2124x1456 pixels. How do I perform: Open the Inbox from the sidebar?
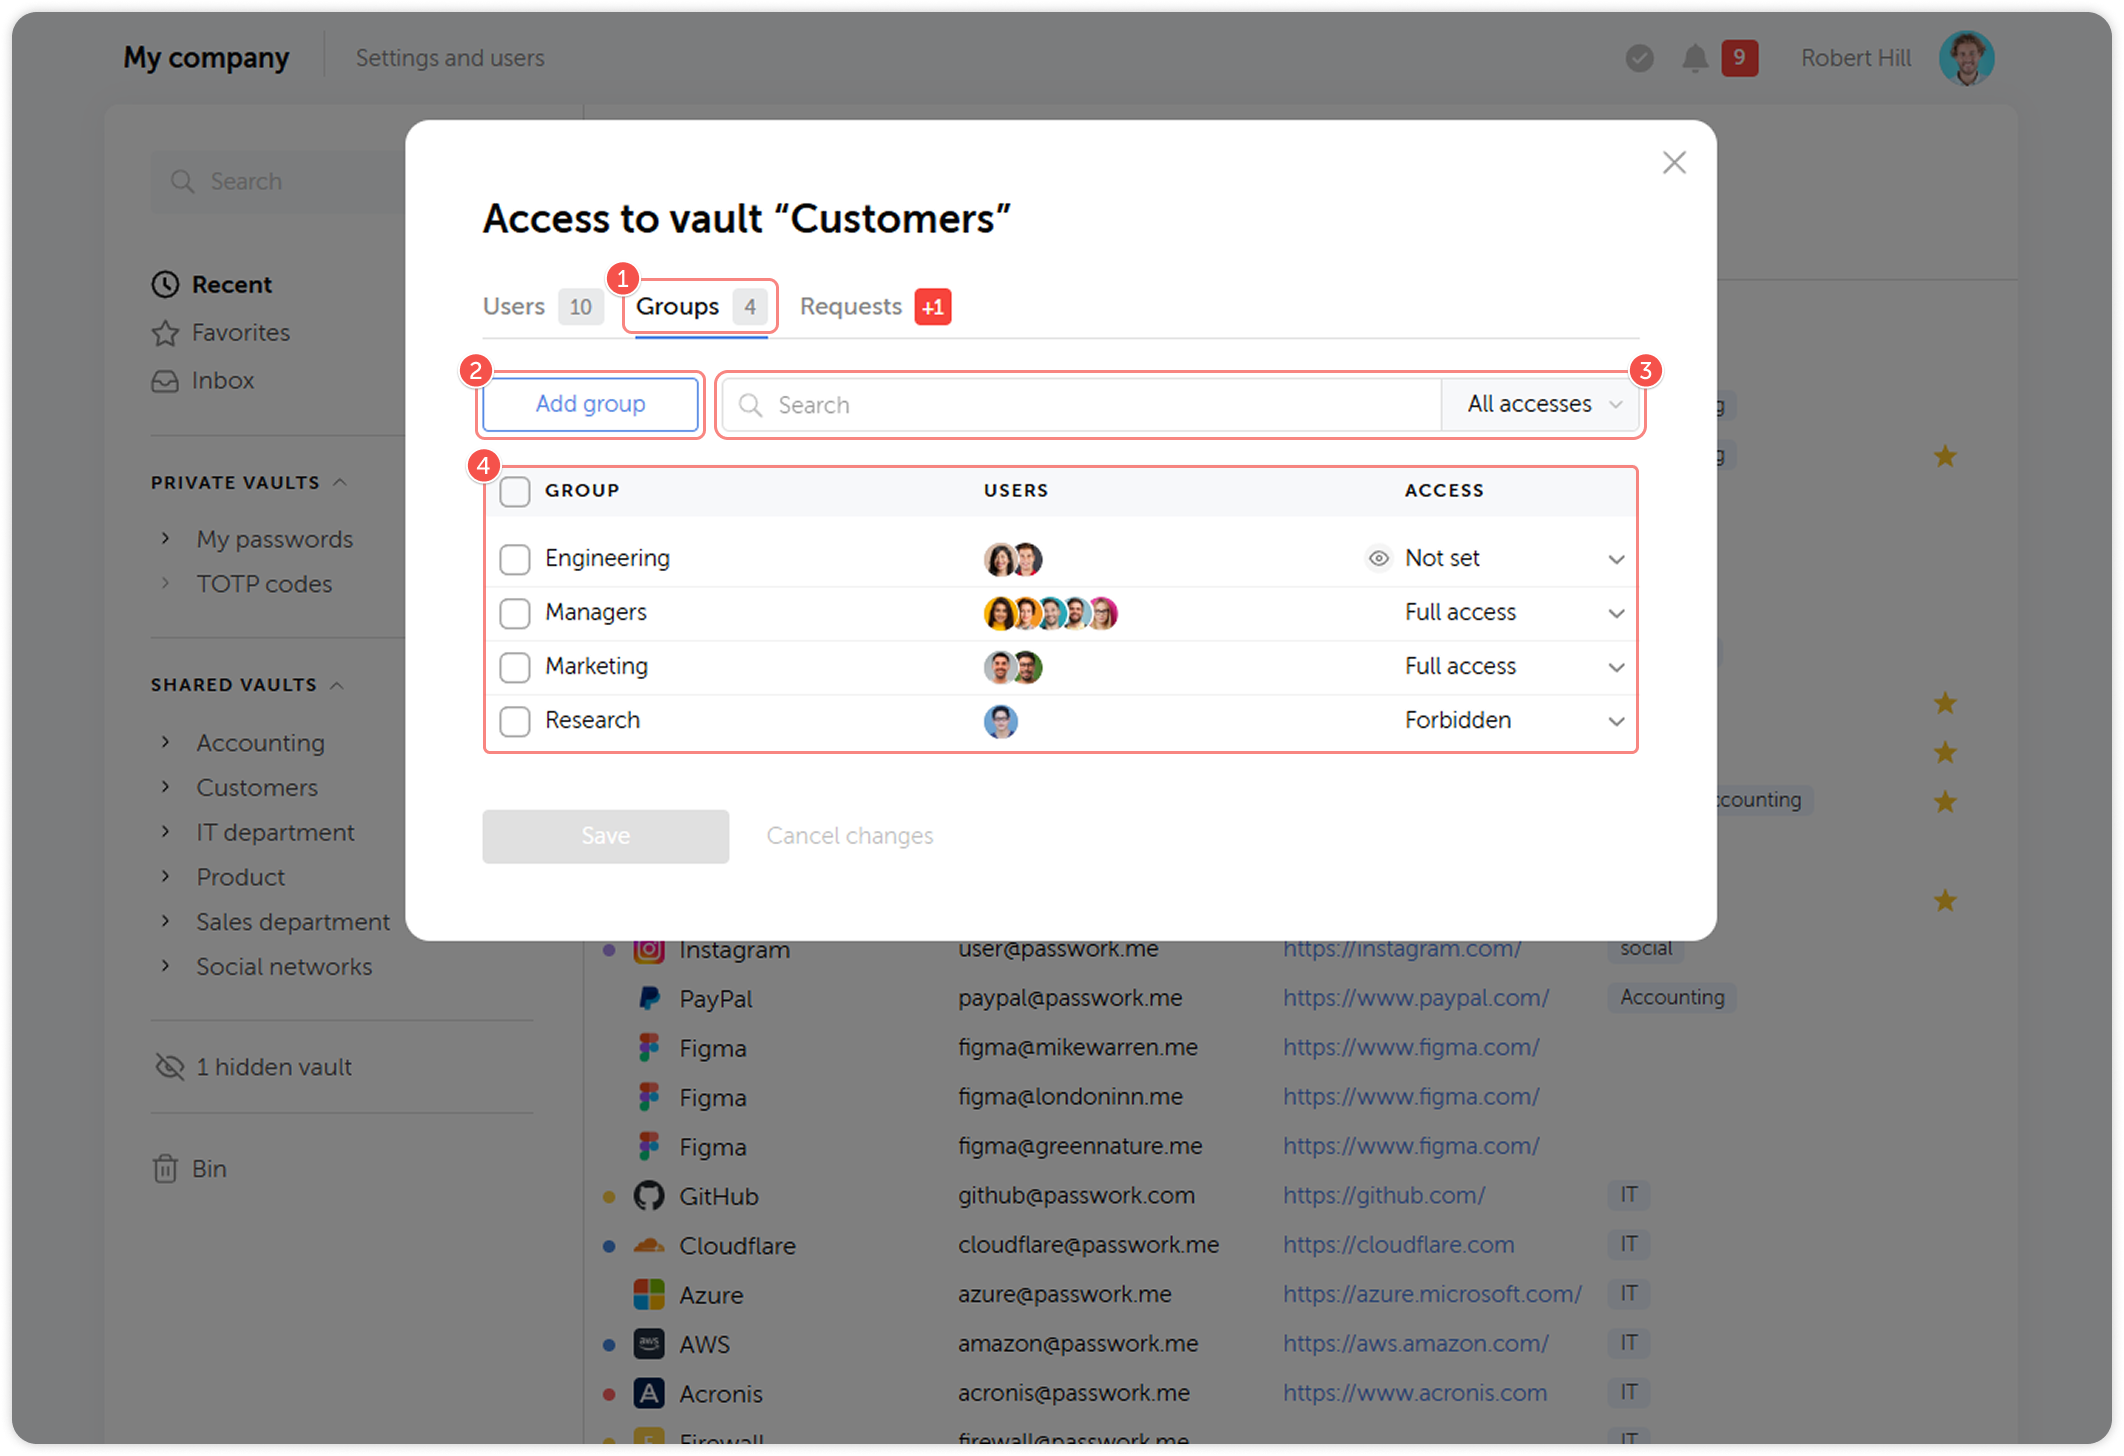222,380
